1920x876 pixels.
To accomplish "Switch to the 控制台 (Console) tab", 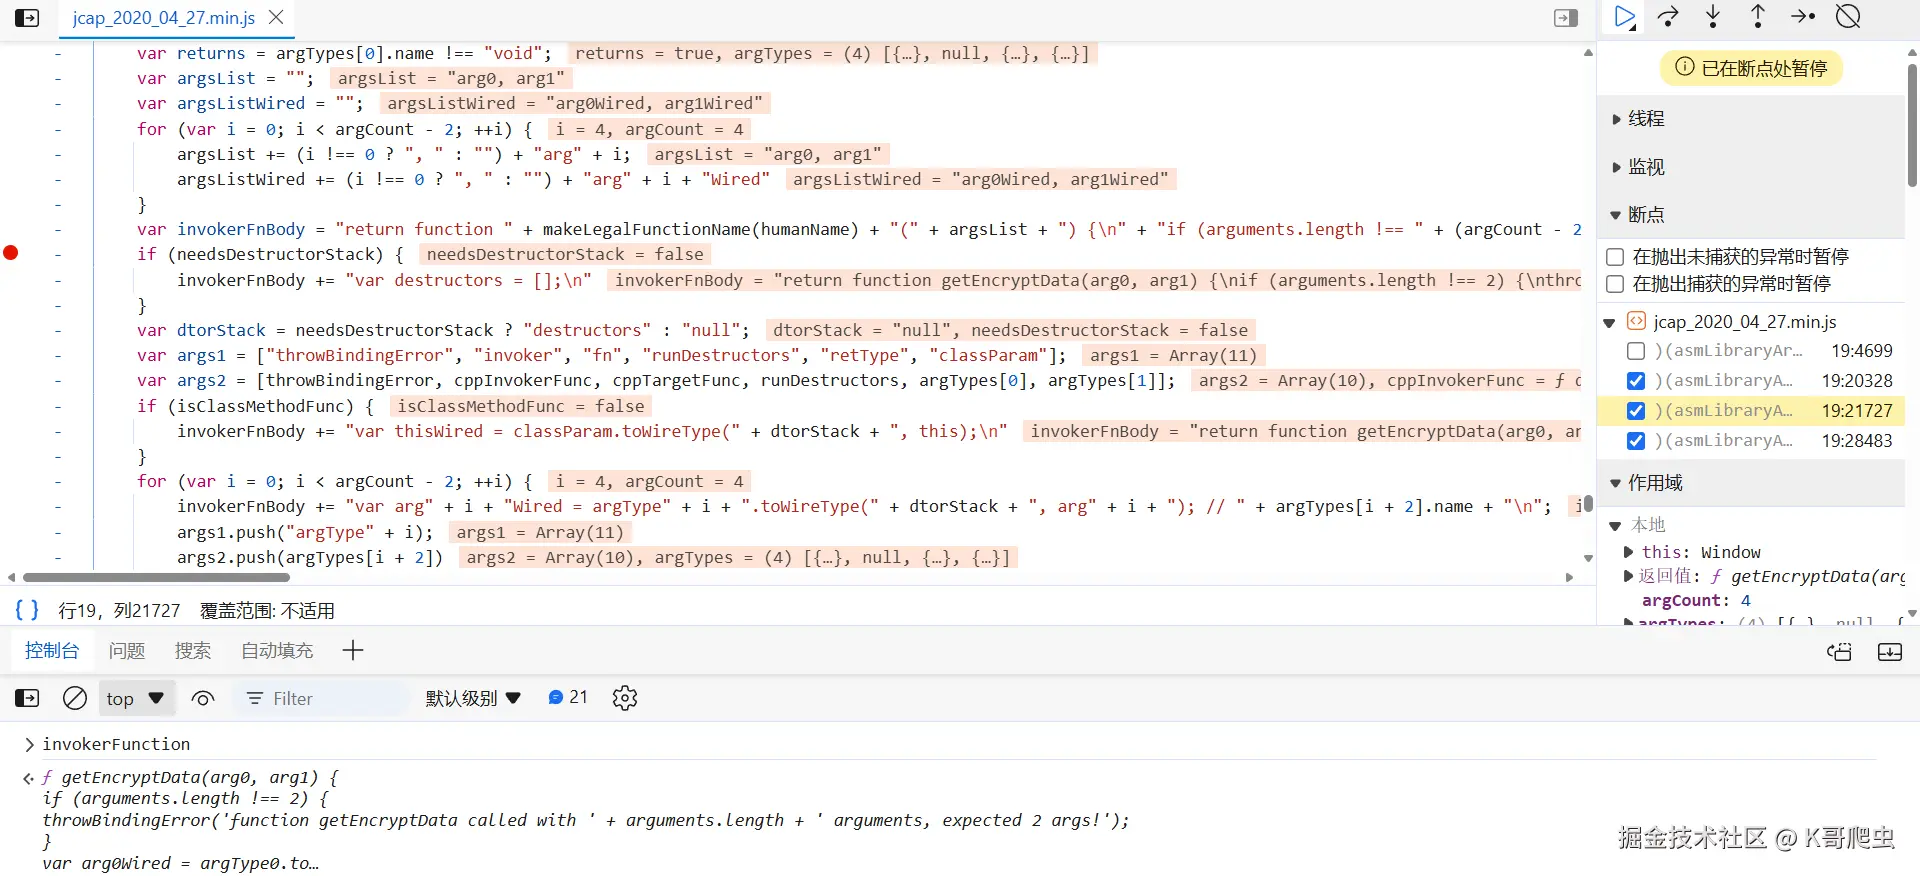I will click(x=52, y=650).
